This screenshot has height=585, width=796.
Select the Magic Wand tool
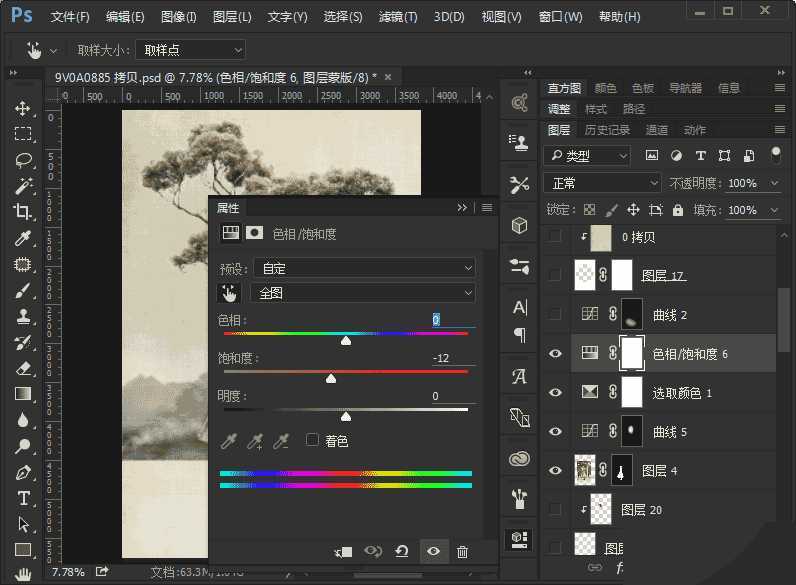tap(22, 186)
